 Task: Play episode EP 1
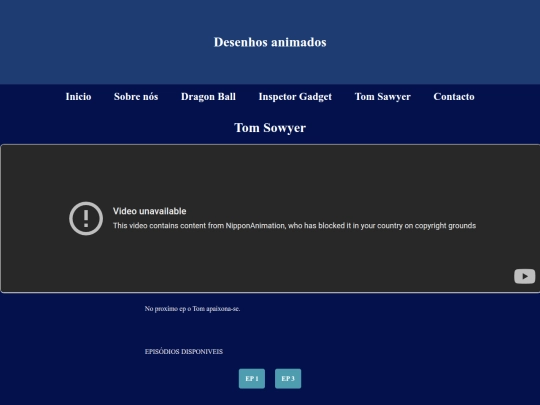click(252, 378)
